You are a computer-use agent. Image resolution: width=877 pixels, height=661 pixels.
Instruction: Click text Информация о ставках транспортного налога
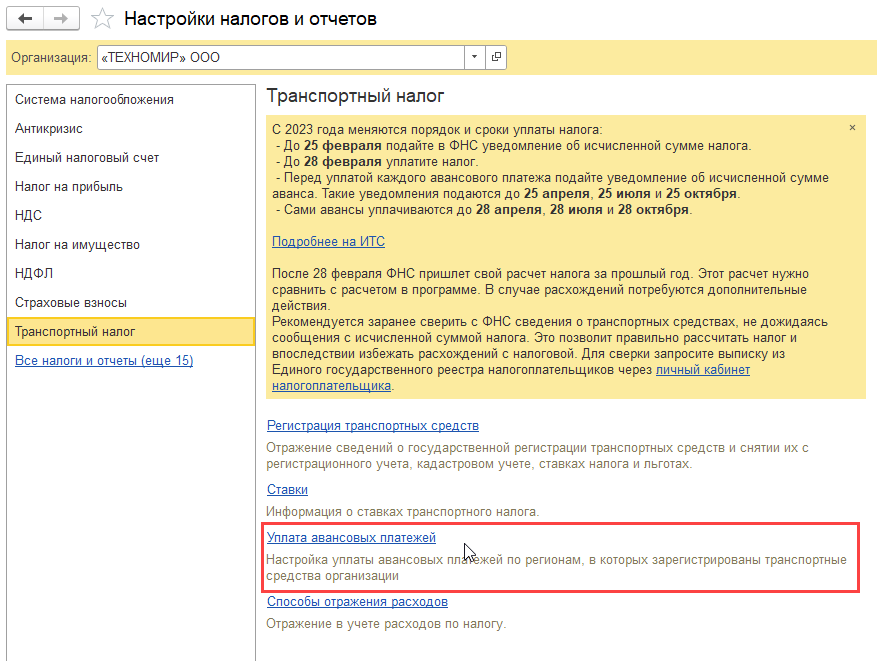click(x=403, y=512)
